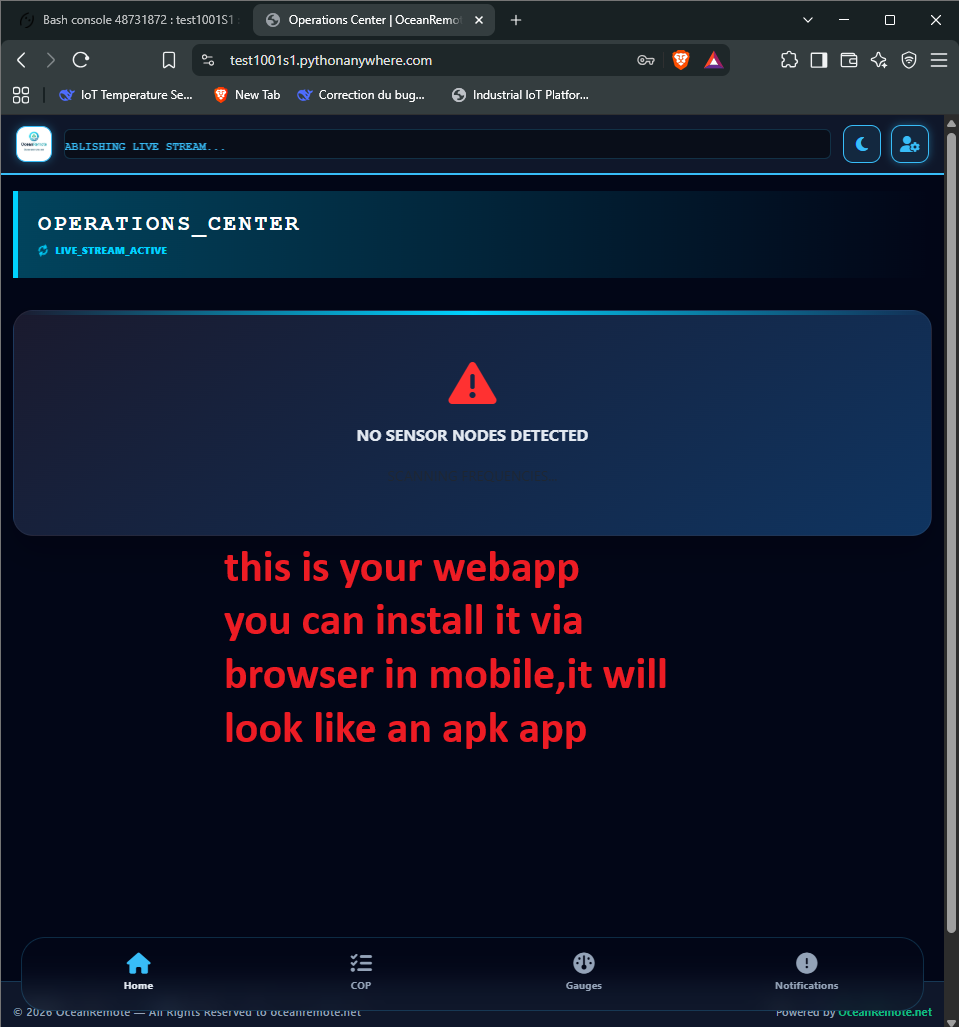This screenshot has width=959, height=1027.
Task: Bookmark this page
Action: [x=169, y=60]
